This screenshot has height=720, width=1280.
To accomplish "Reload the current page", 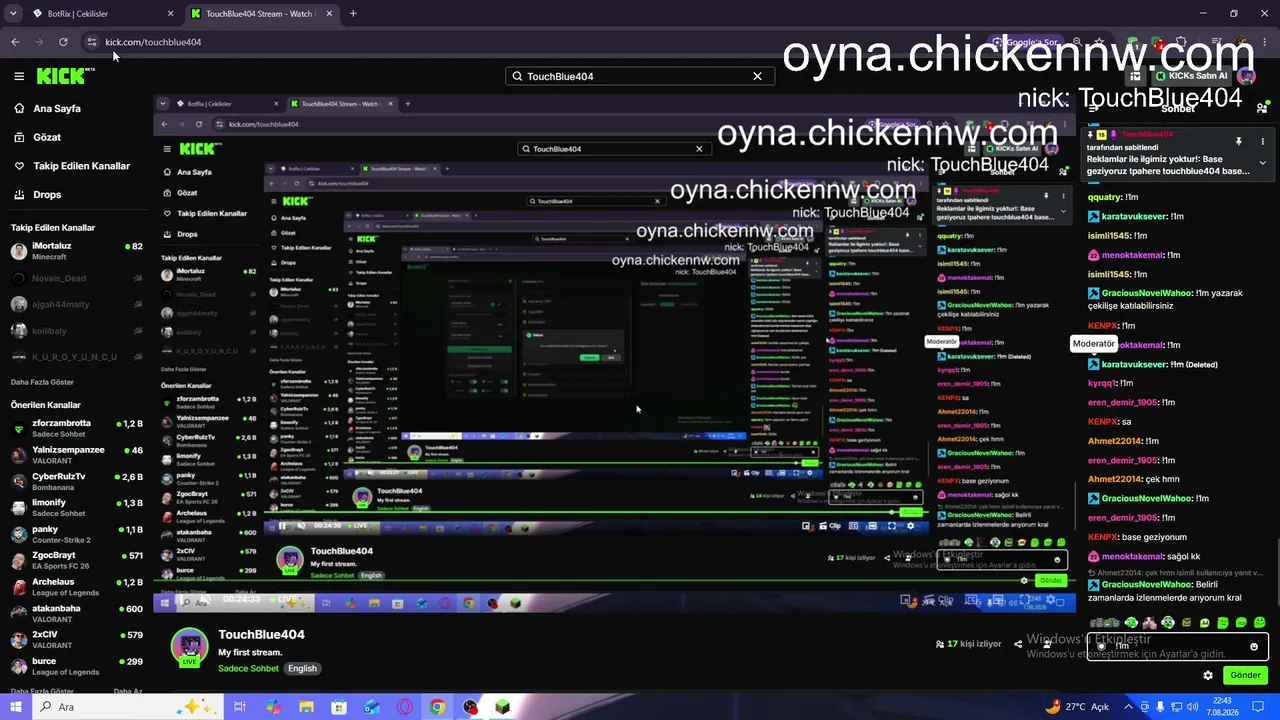I will click(63, 42).
